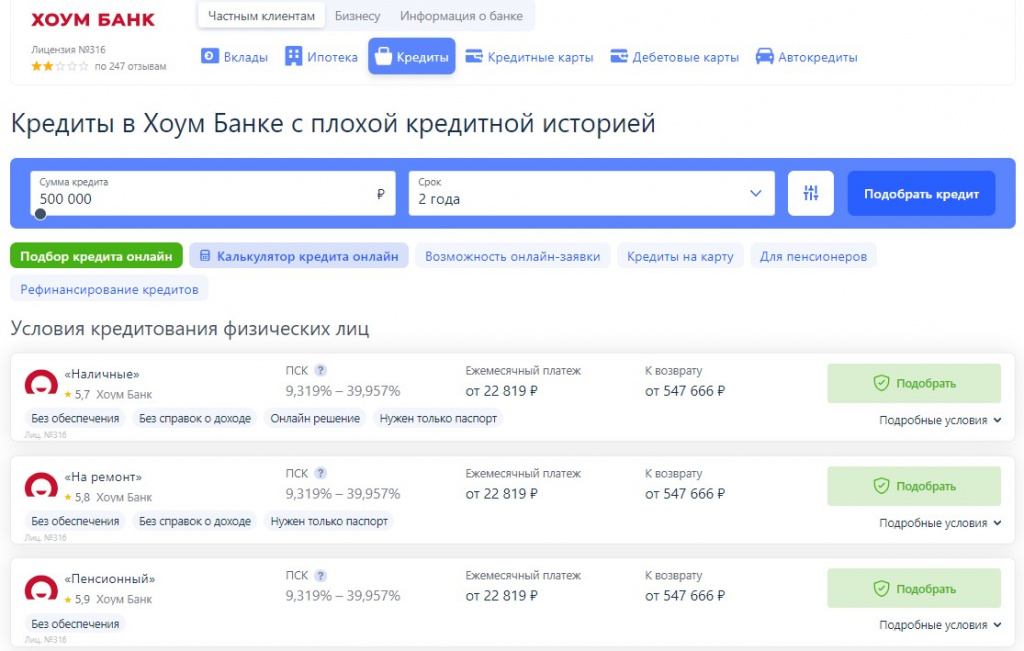
Task: Click the shield icon in «На ремонт» Подобрать button
Action: click(x=882, y=486)
